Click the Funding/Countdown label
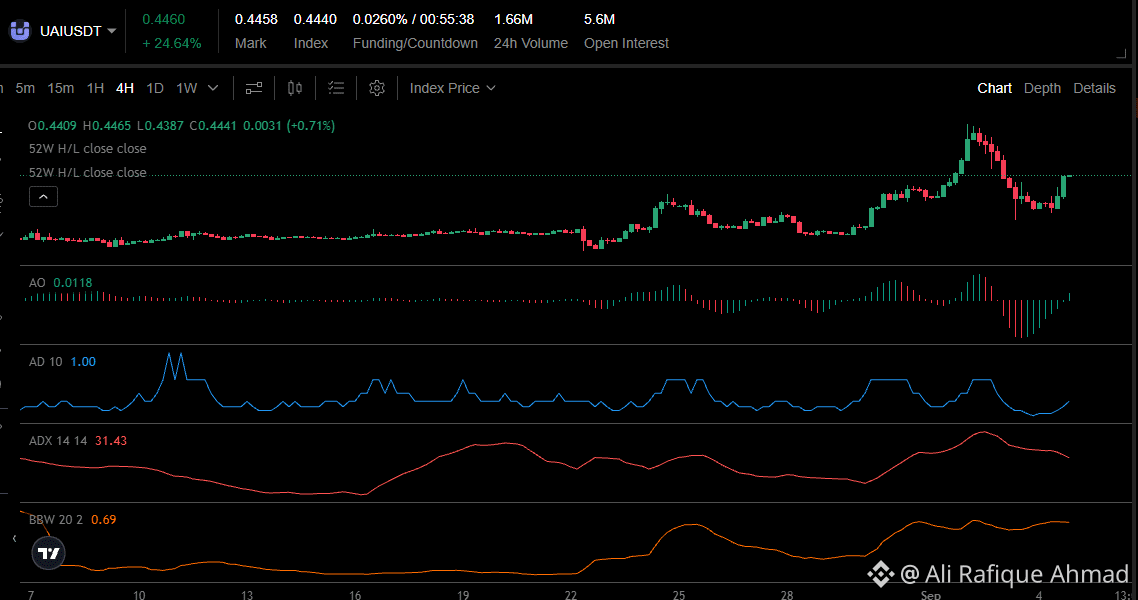The image size is (1138, 600). (x=415, y=44)
